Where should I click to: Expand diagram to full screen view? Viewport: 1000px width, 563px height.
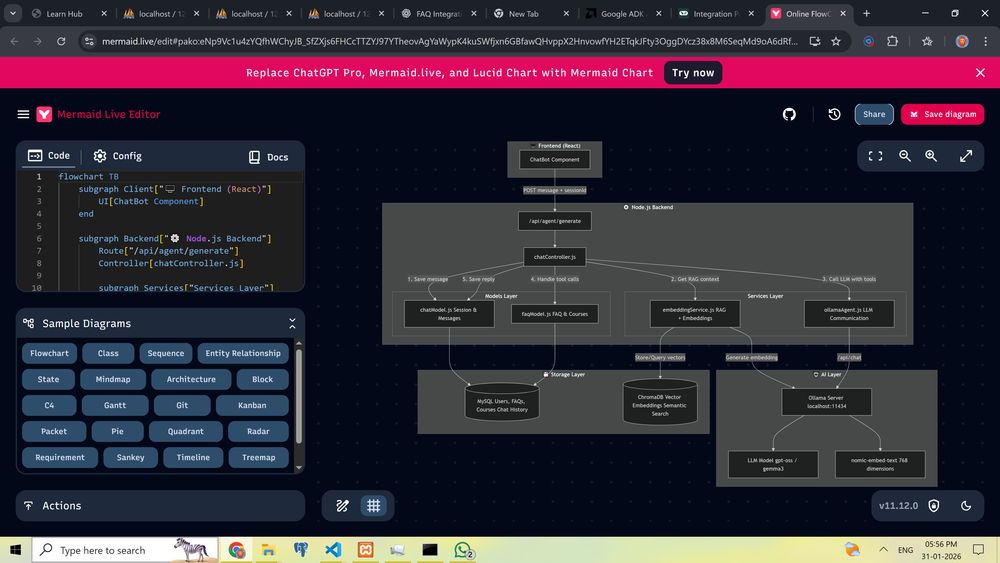966,156
